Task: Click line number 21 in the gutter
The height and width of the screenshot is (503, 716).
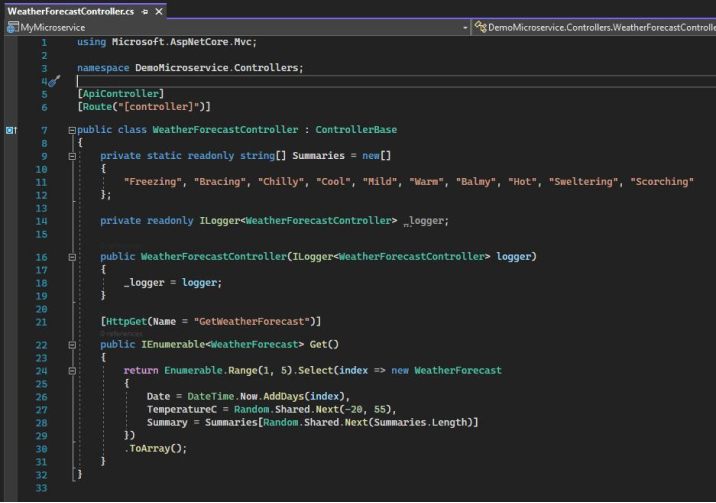Action: click(41, 320)
